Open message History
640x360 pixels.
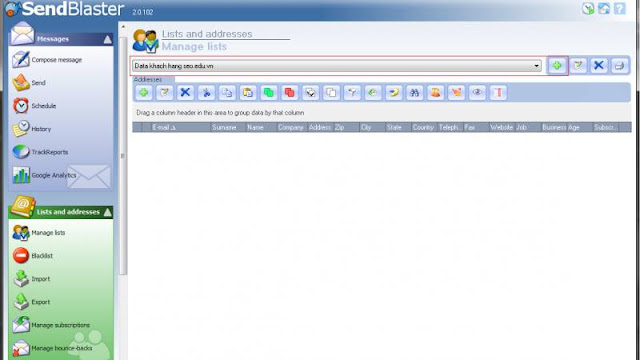click(x=32, y=129)
